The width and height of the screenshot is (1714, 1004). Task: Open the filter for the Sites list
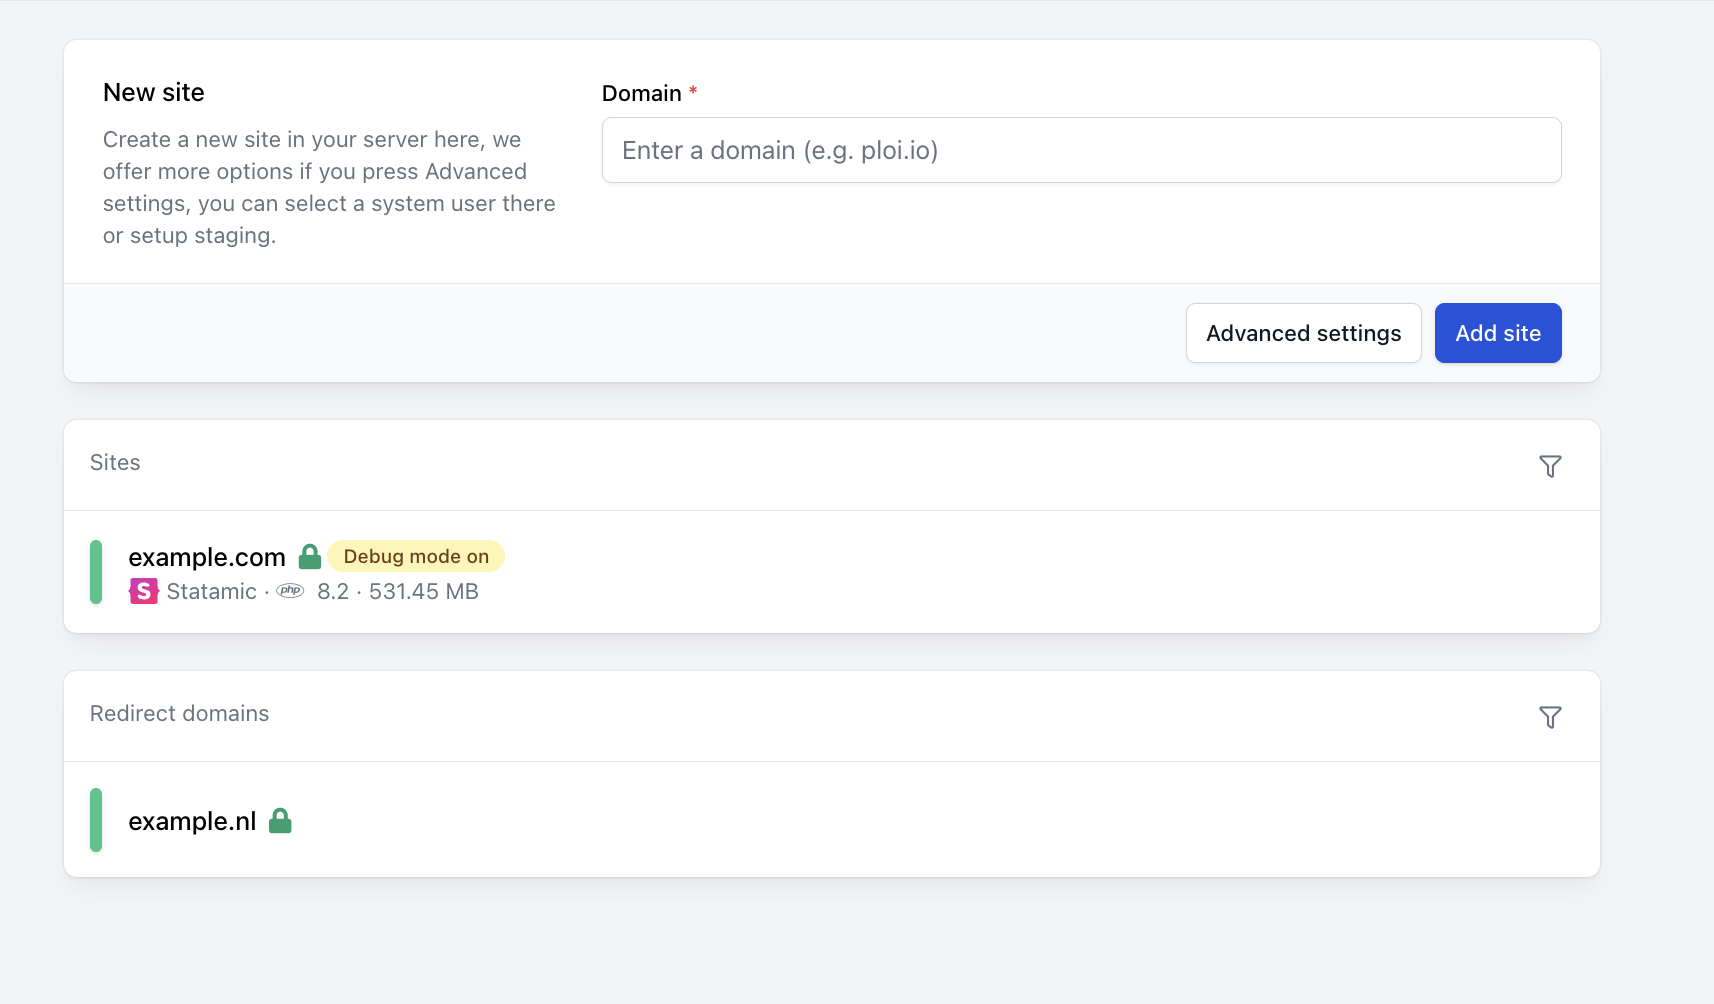tap(1549, 466)
